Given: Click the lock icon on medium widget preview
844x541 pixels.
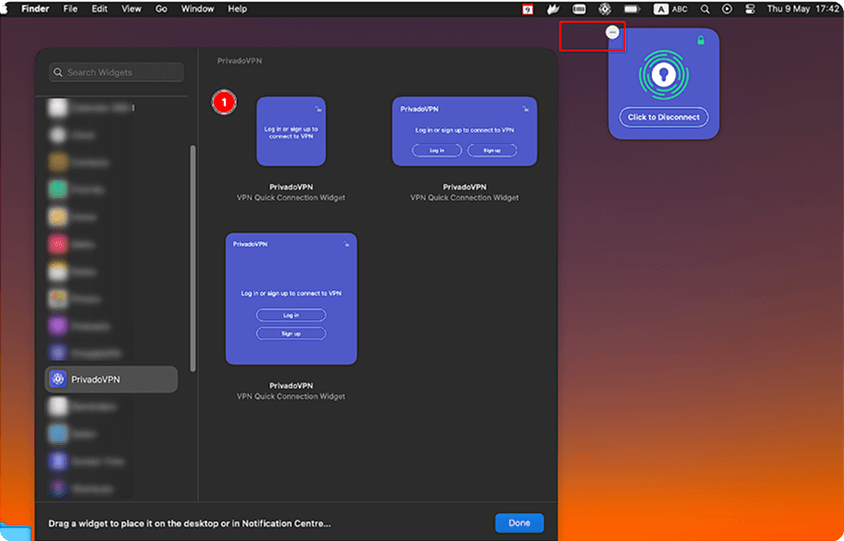Looking at the screenshot, I should [525, 109].
